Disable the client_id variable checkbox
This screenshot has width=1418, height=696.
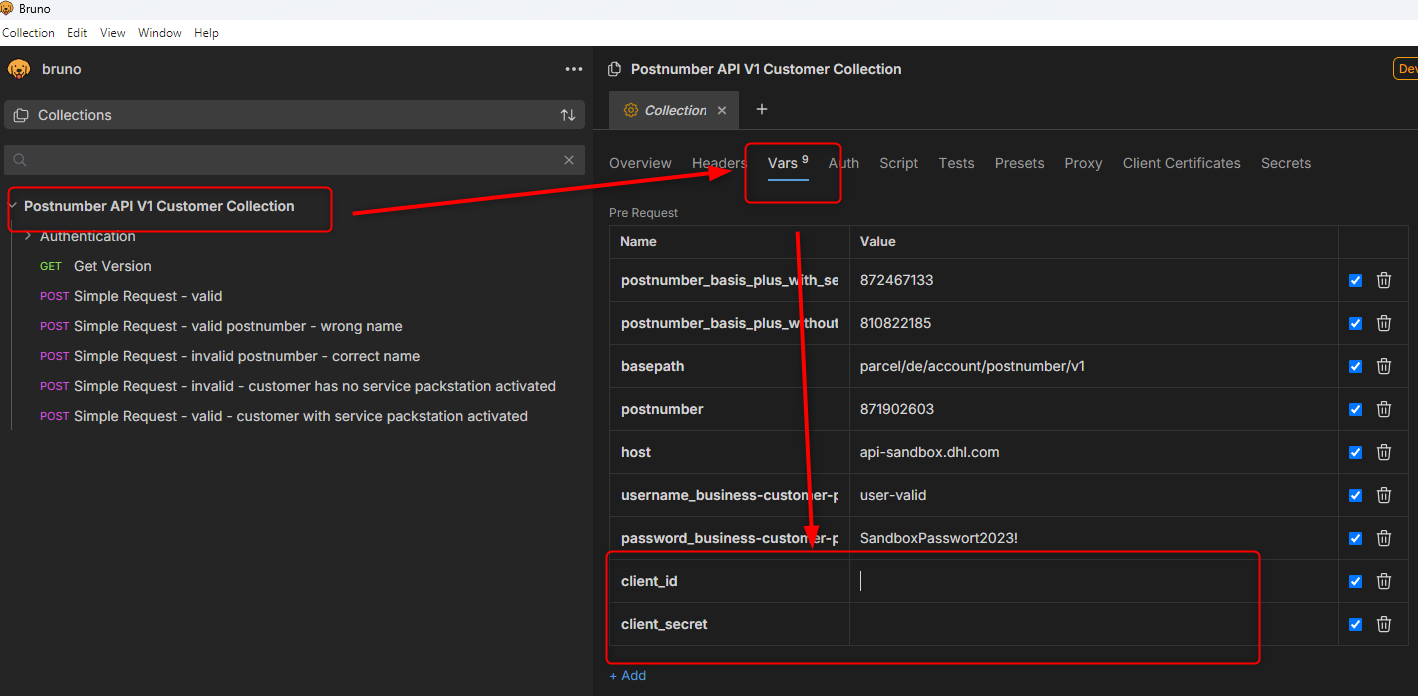click(x=1355, y=582)
